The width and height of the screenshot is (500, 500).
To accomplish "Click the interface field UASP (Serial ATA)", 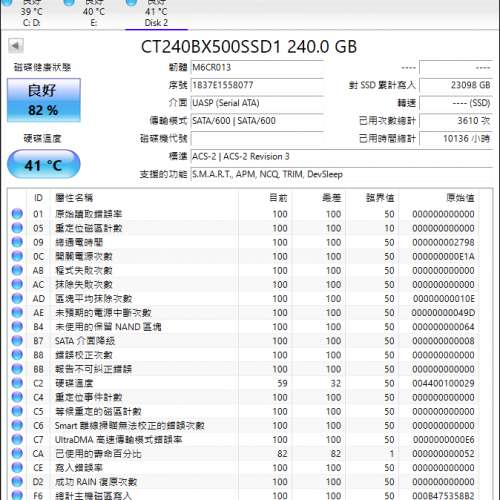I will click(x=257, y=103).
